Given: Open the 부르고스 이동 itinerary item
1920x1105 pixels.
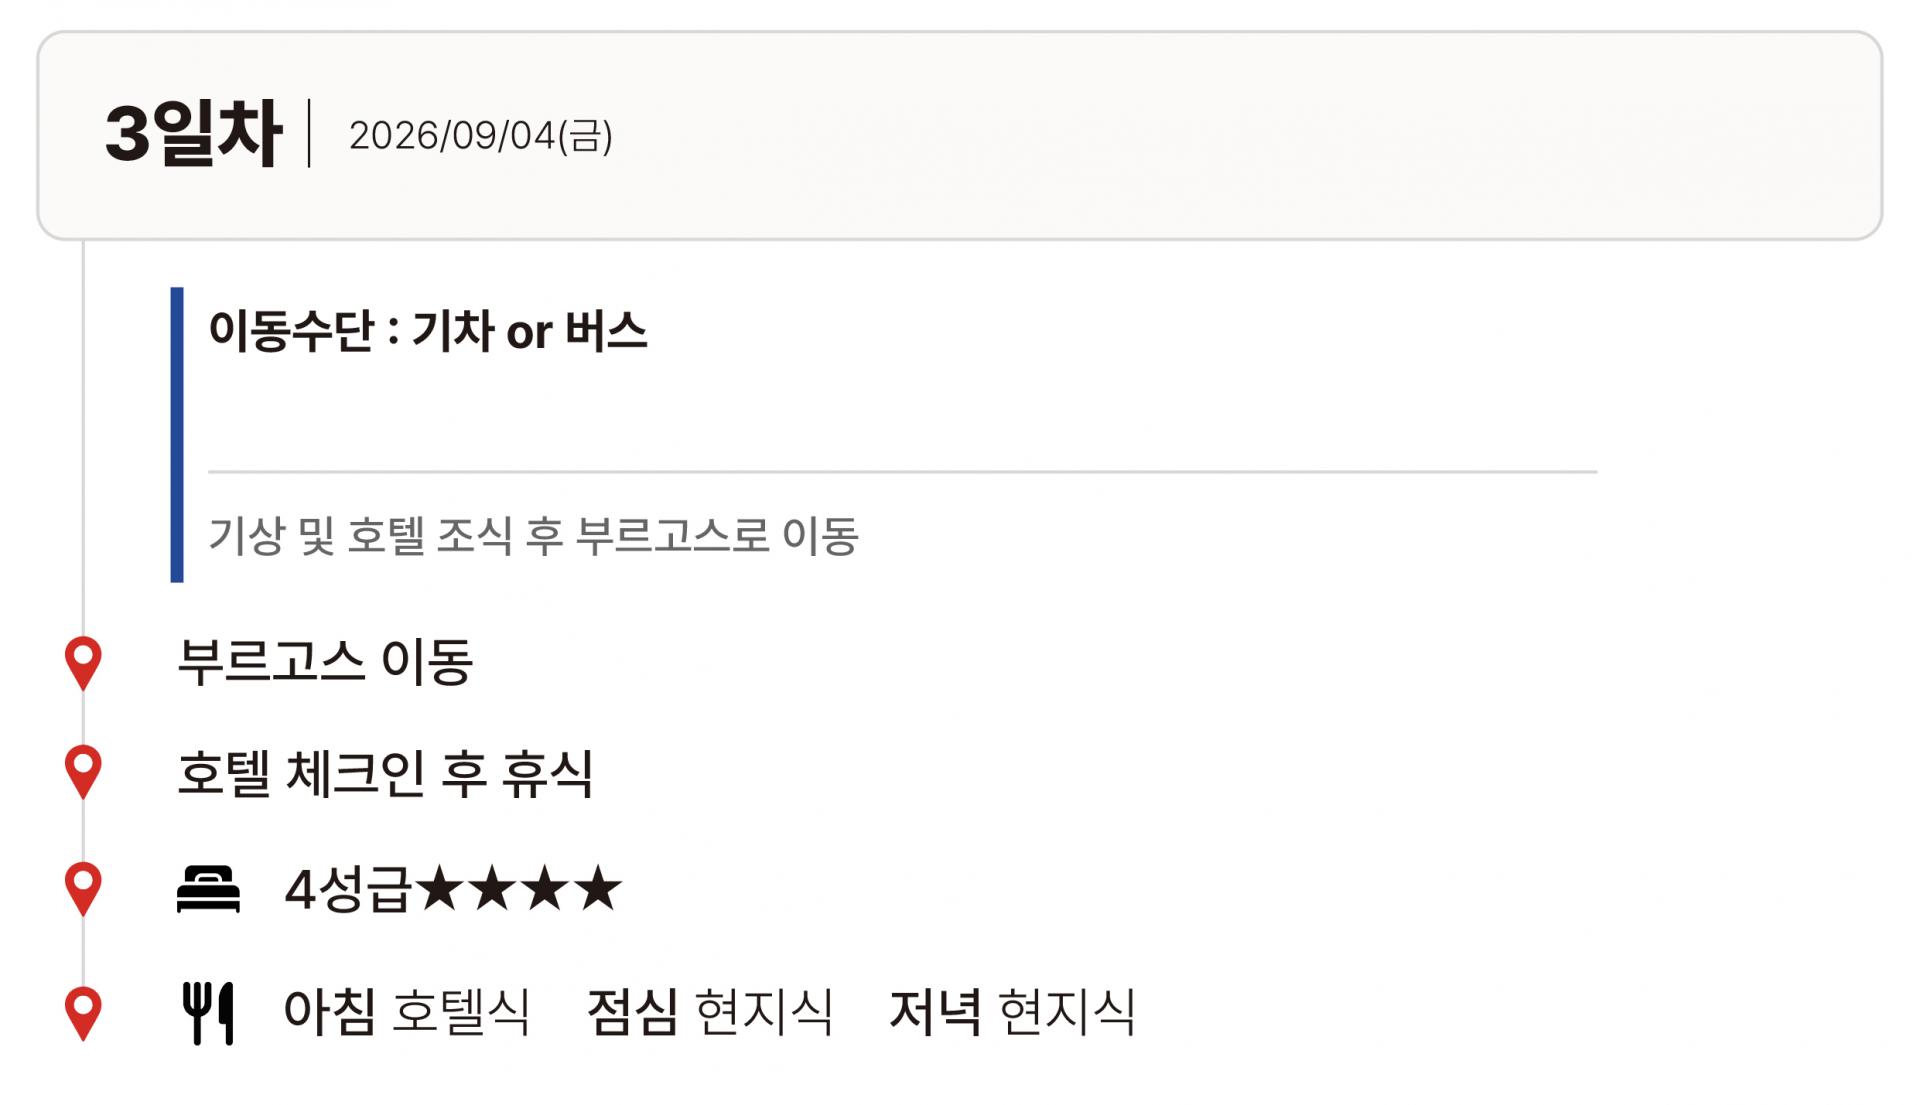Looking at the screenshot, I should click(325, 662).
